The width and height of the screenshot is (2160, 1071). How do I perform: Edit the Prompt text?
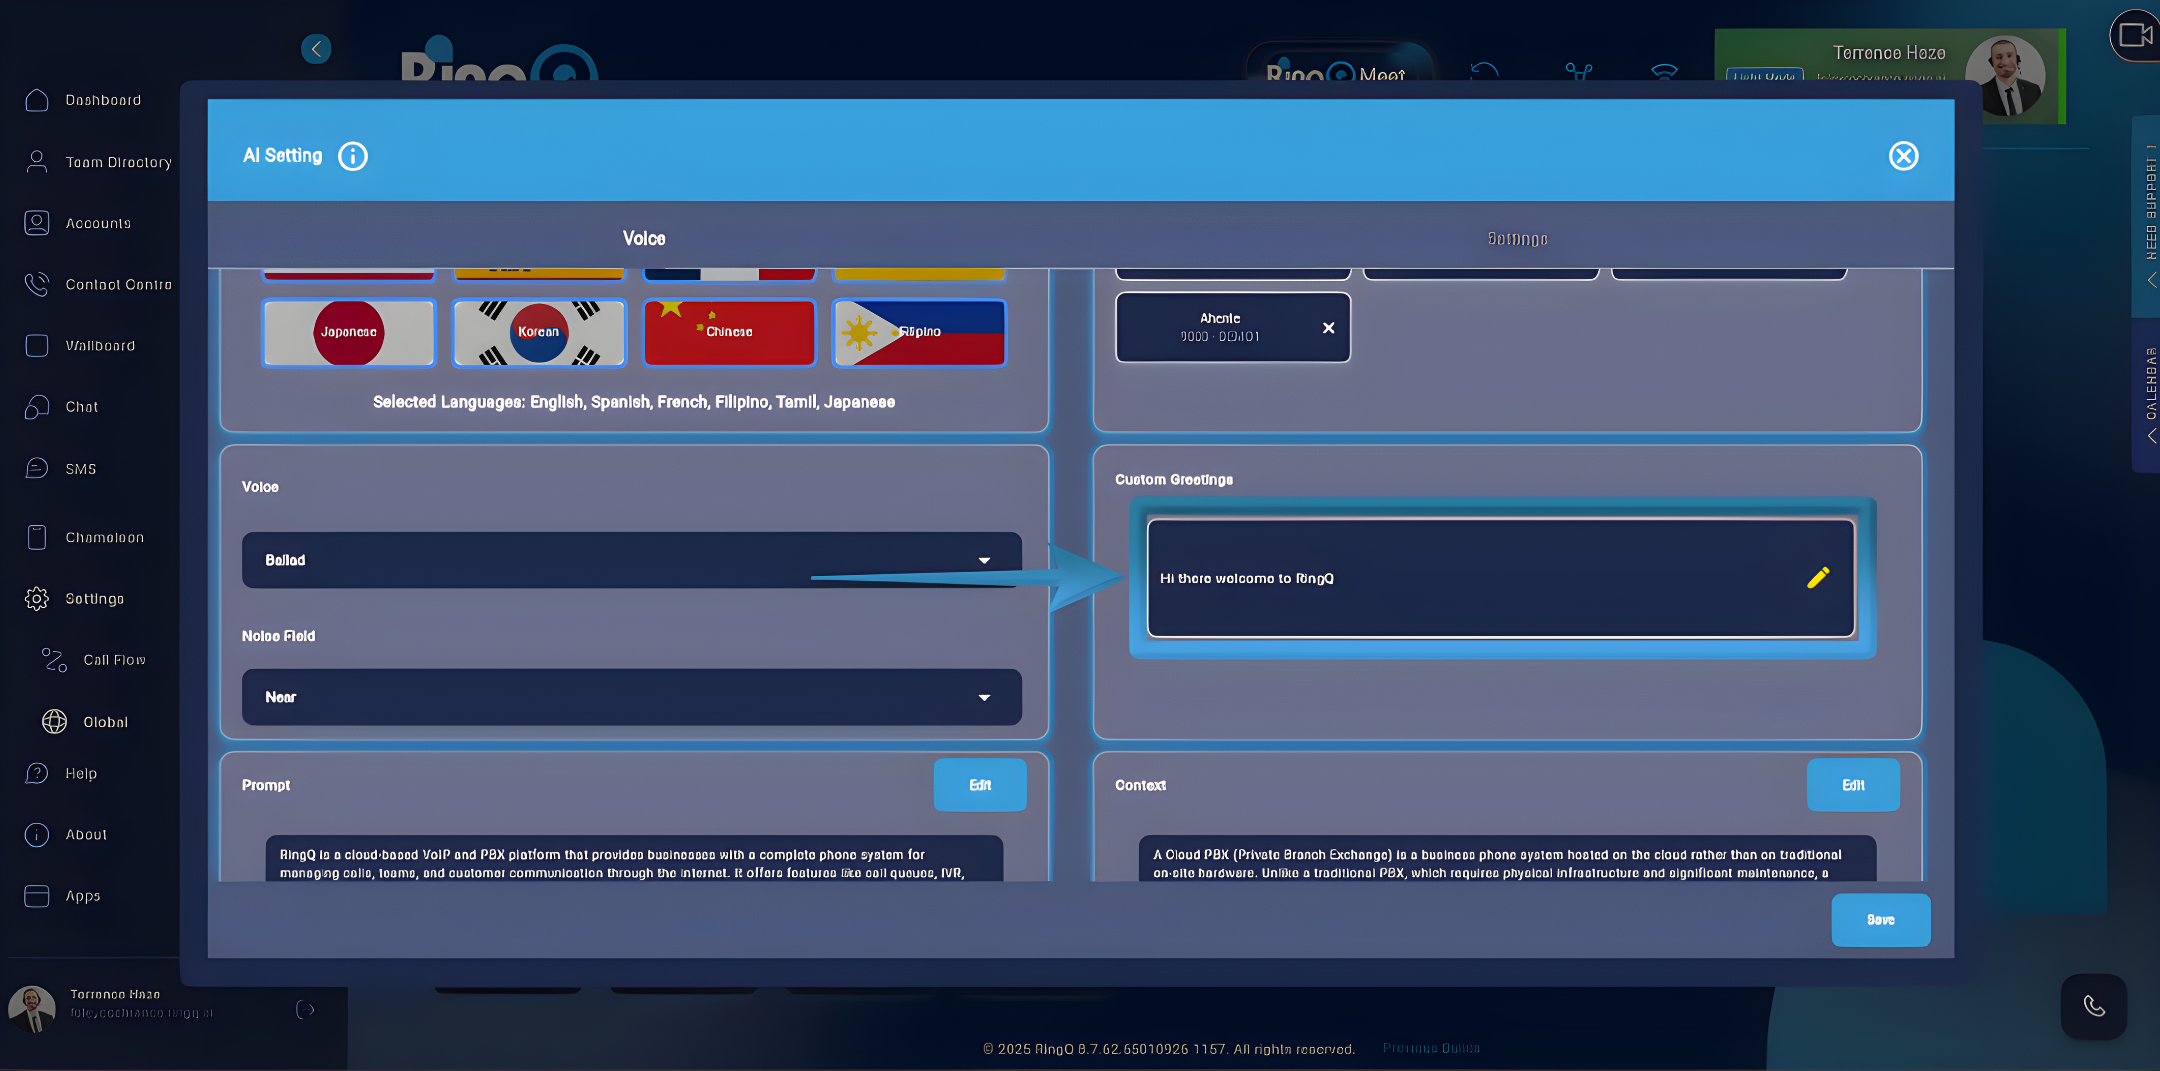979,785
